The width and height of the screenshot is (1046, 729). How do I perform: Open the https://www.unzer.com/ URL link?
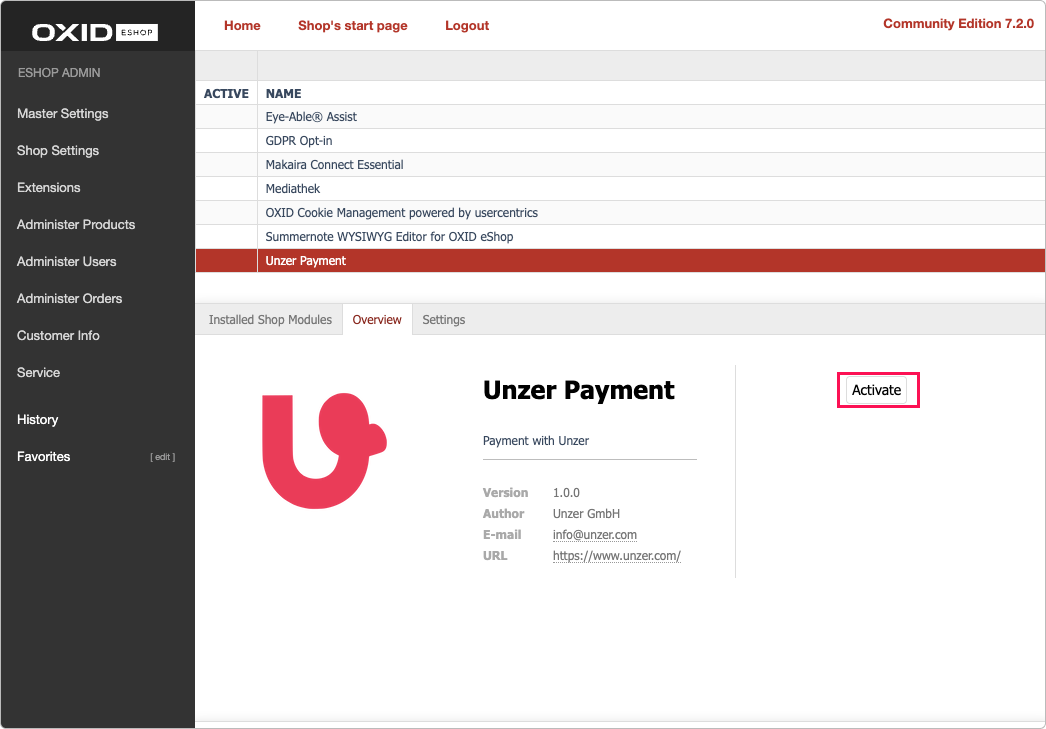tap(616, 556)
